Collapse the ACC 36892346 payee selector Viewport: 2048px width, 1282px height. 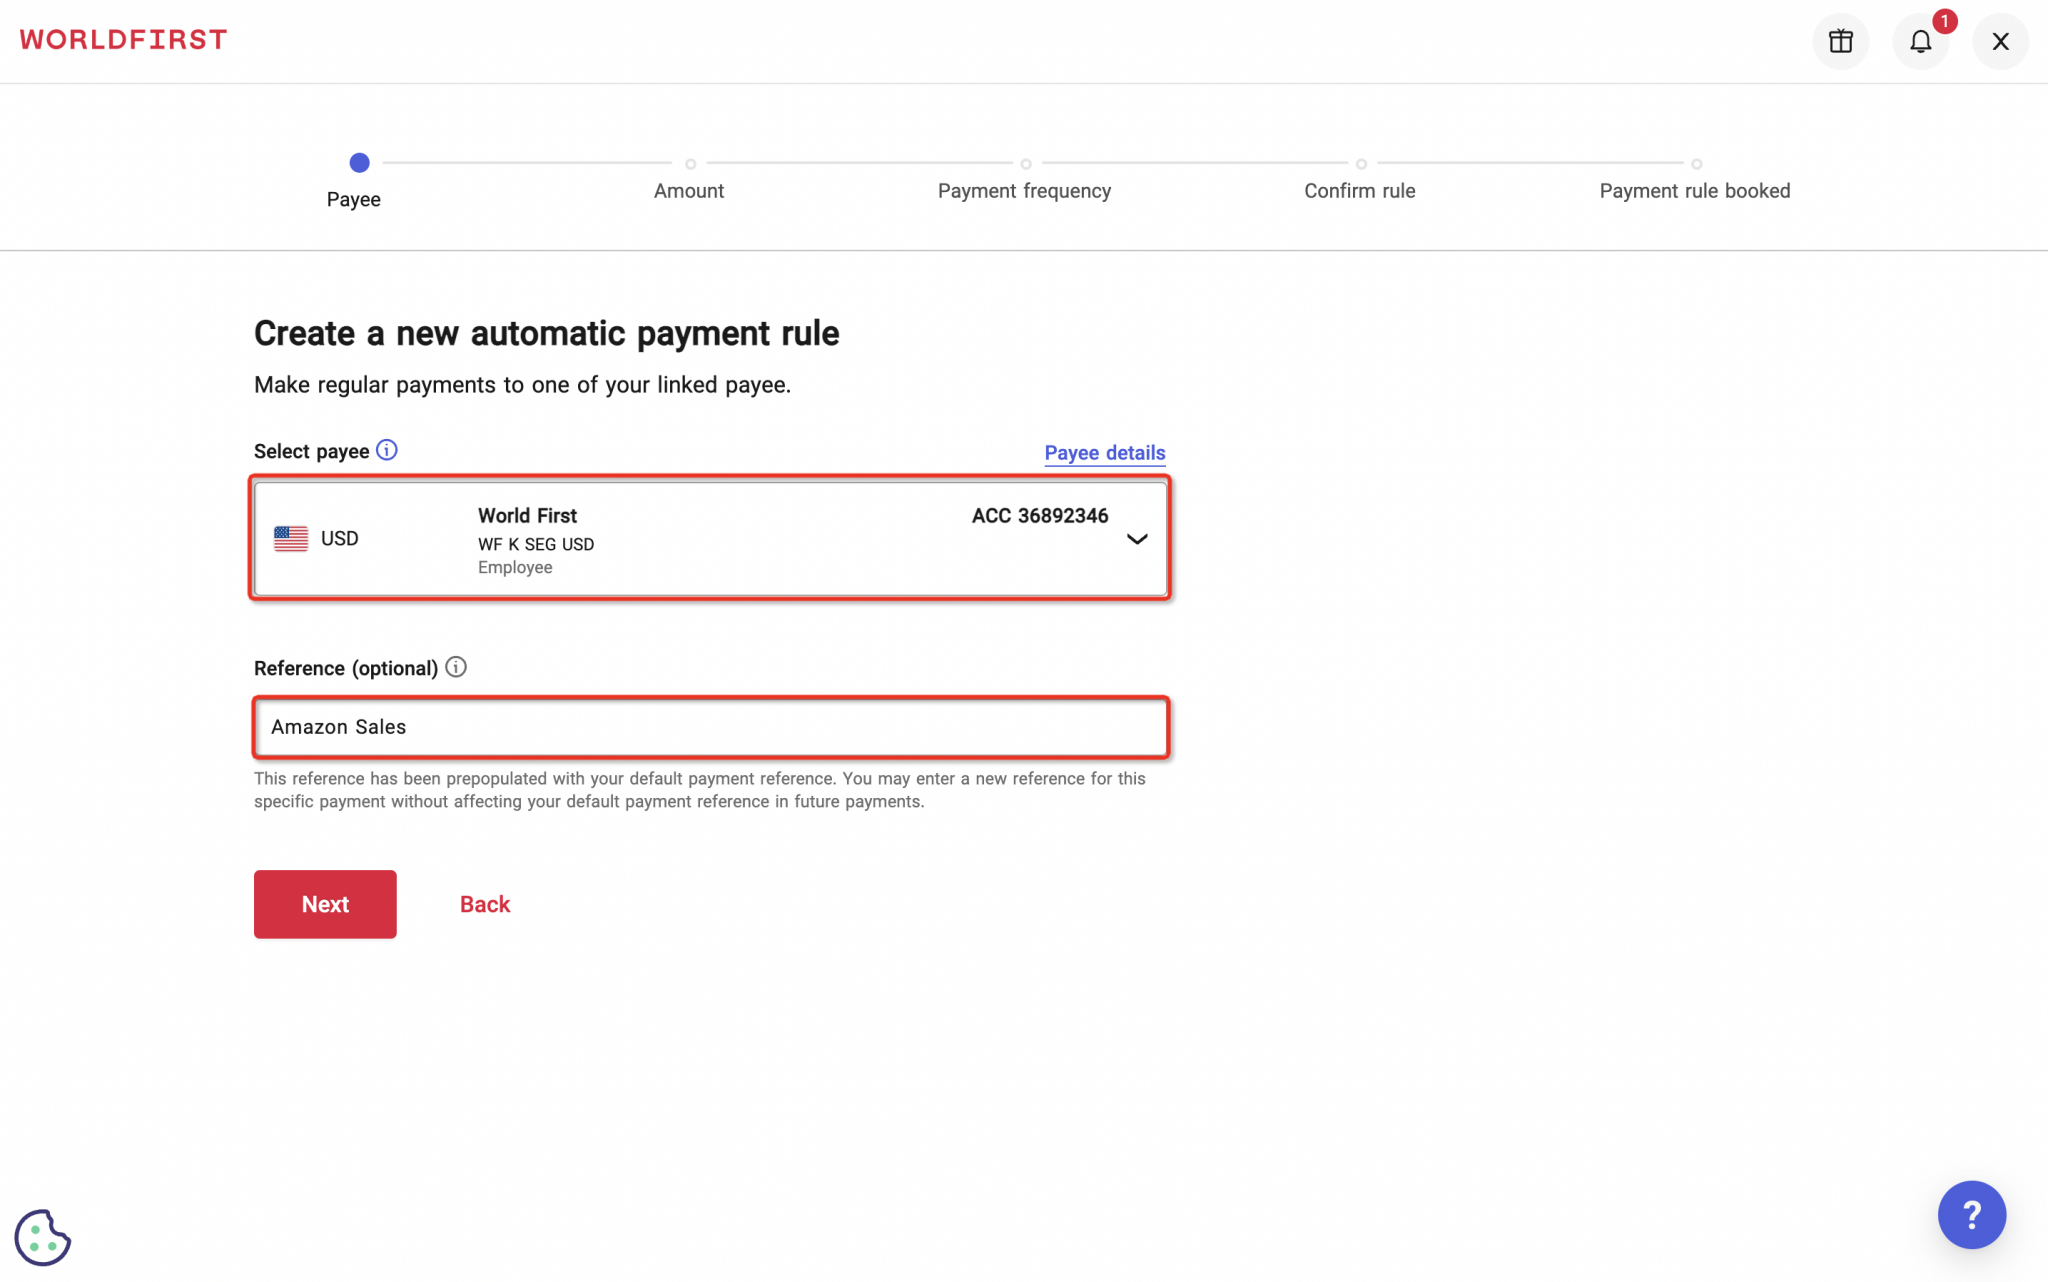tap(1137, 538)
